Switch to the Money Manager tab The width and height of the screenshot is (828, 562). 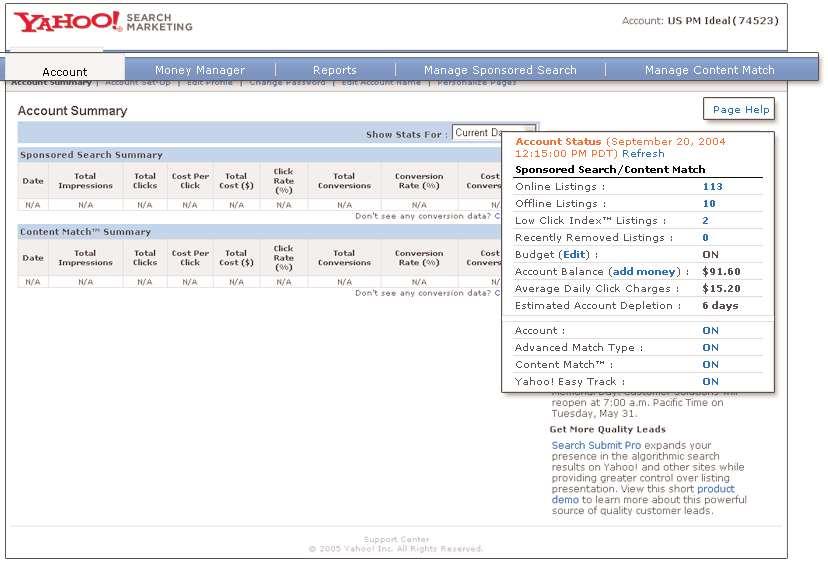pos(200,70)
